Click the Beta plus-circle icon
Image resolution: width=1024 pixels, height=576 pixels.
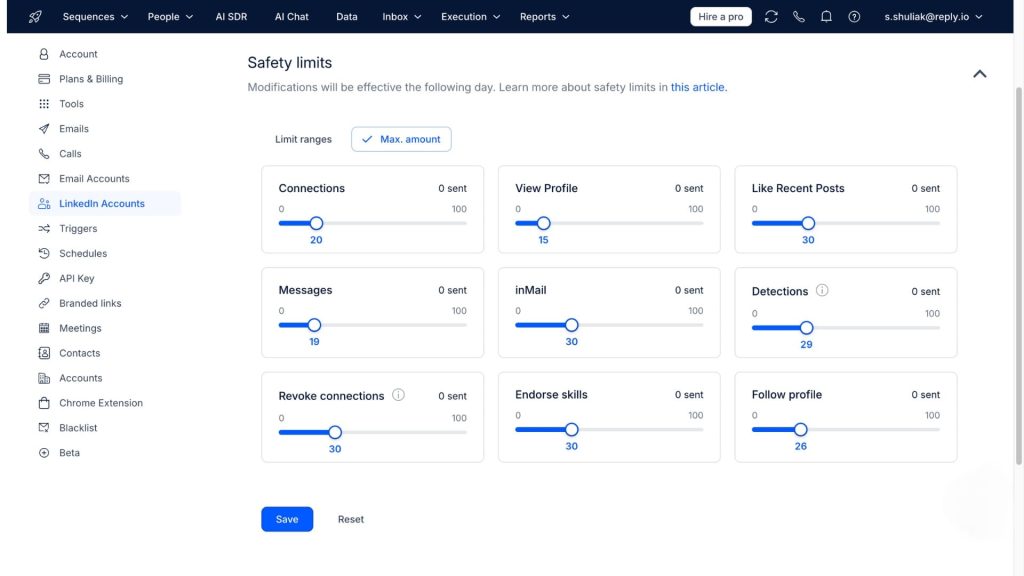[x=44, y=453]
